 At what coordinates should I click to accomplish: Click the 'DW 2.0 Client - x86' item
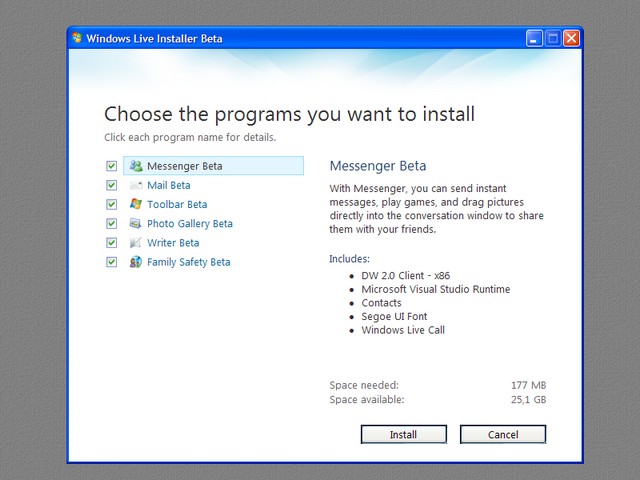406,276
